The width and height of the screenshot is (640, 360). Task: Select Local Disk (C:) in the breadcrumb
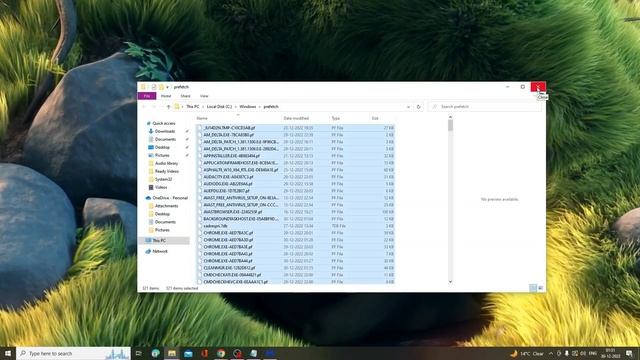(219, 107)
